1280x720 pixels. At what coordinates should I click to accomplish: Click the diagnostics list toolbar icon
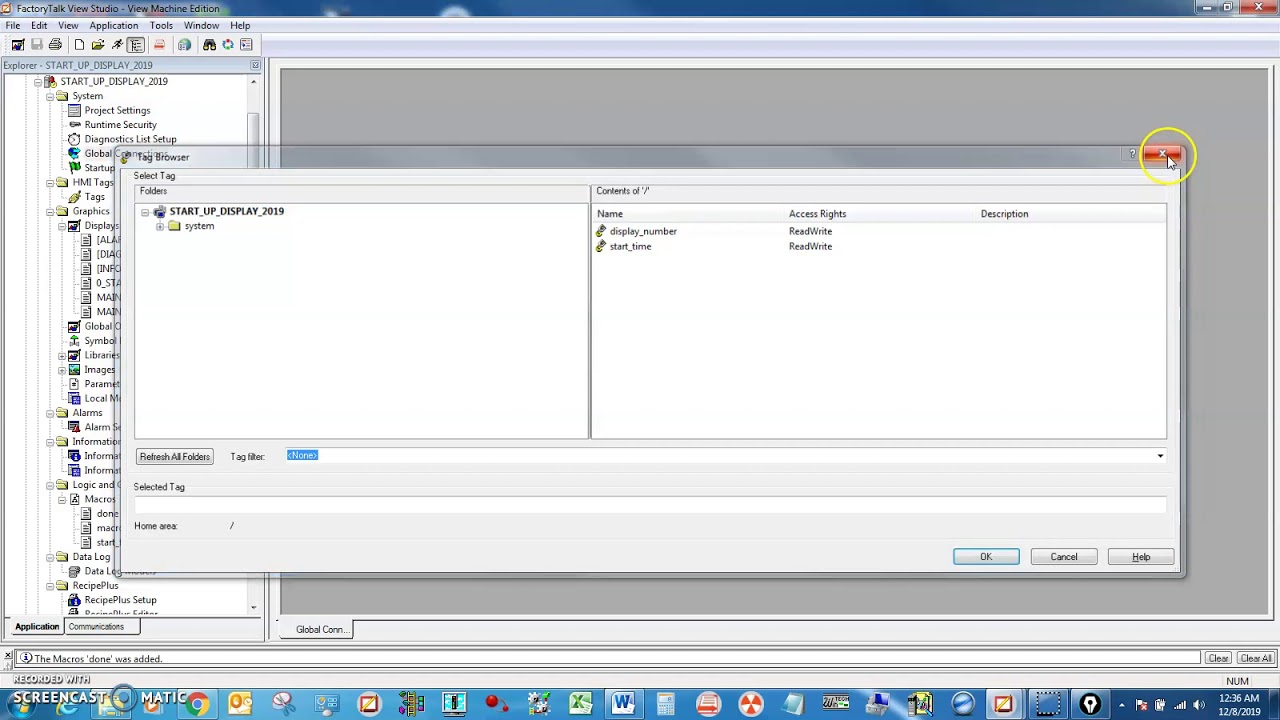tap(246, 44)
